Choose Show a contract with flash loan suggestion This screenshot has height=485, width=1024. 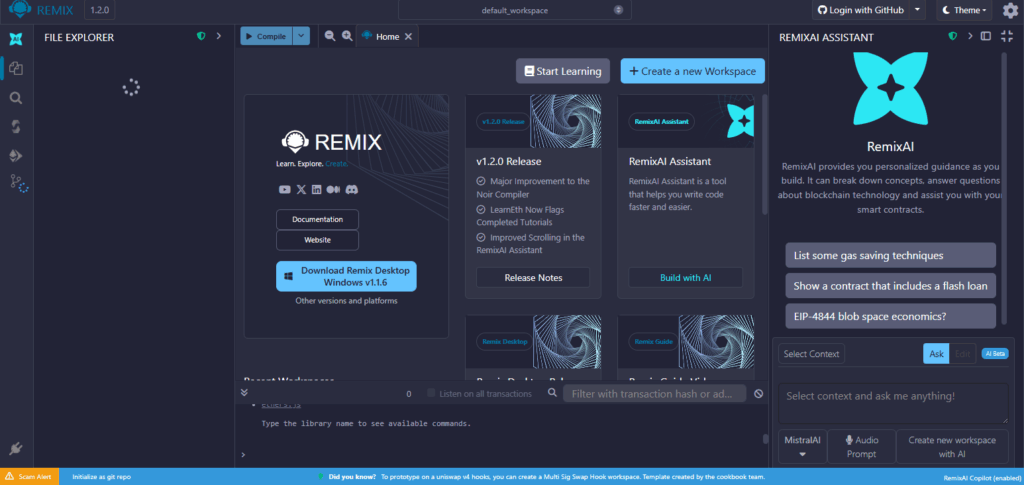click(x=890, y=285)
